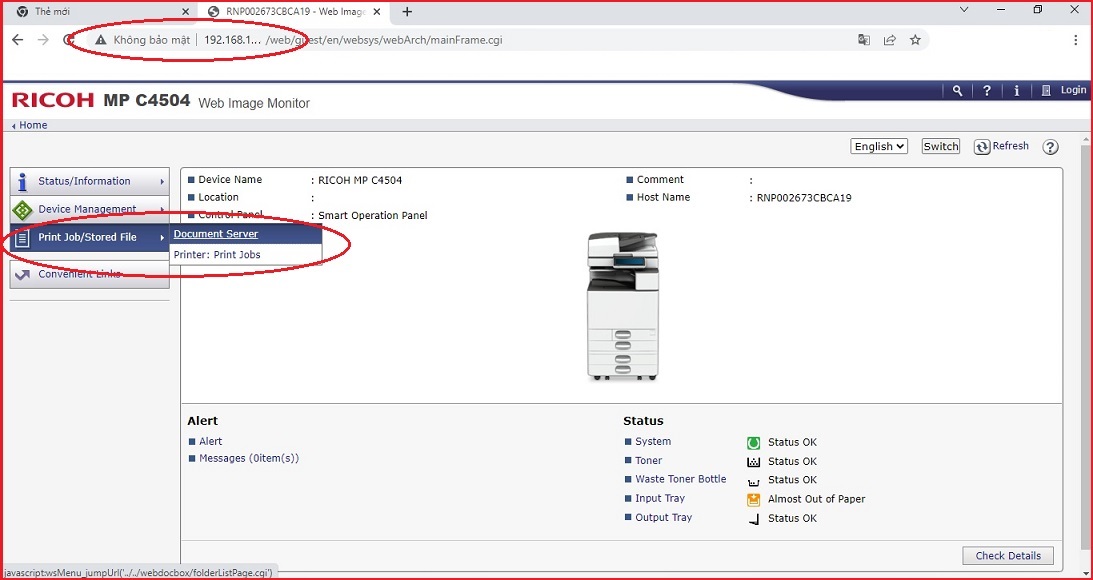
Task: Click 'Smart Operation Panel' text
Action: coord(373,216)
